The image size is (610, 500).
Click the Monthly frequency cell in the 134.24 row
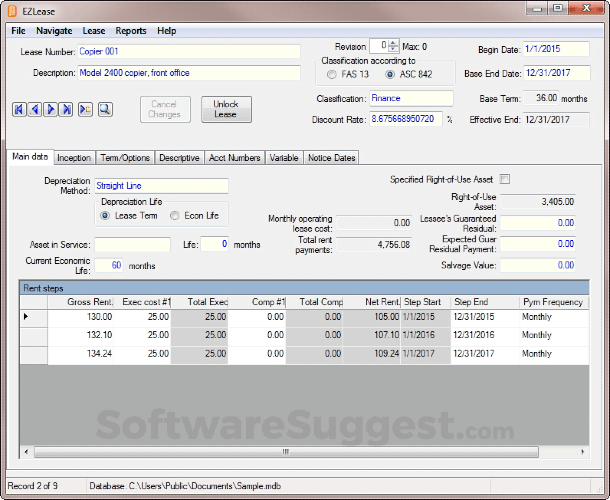click(554, 354)
